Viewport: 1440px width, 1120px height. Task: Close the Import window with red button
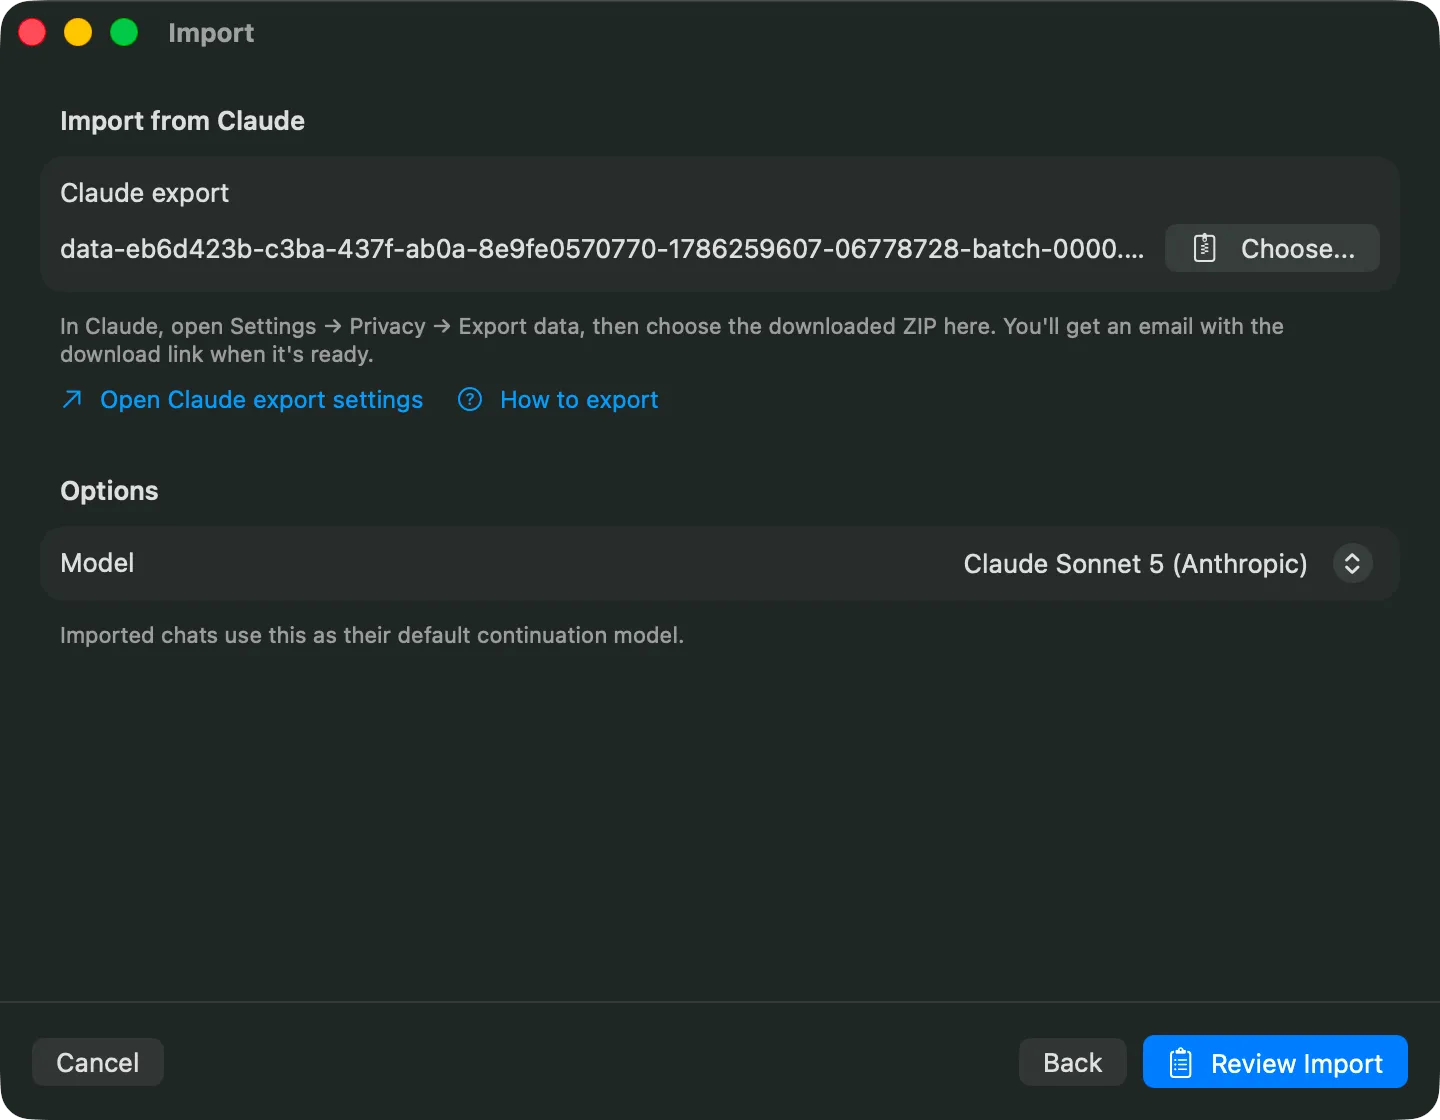pyautogui.click(x=32, y=33)
